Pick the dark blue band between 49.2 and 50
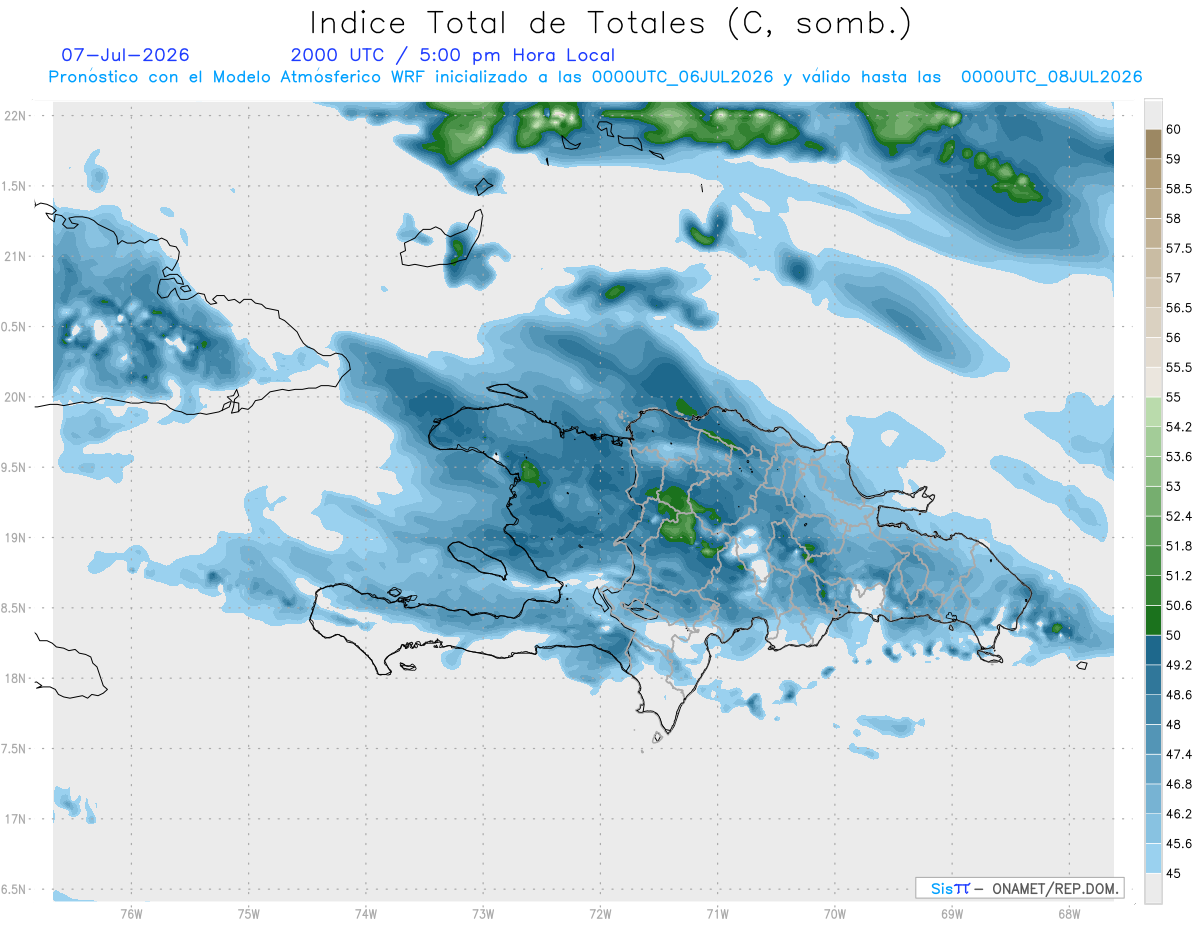Viewport: 1200px width, 927px height. [1153, 651]
